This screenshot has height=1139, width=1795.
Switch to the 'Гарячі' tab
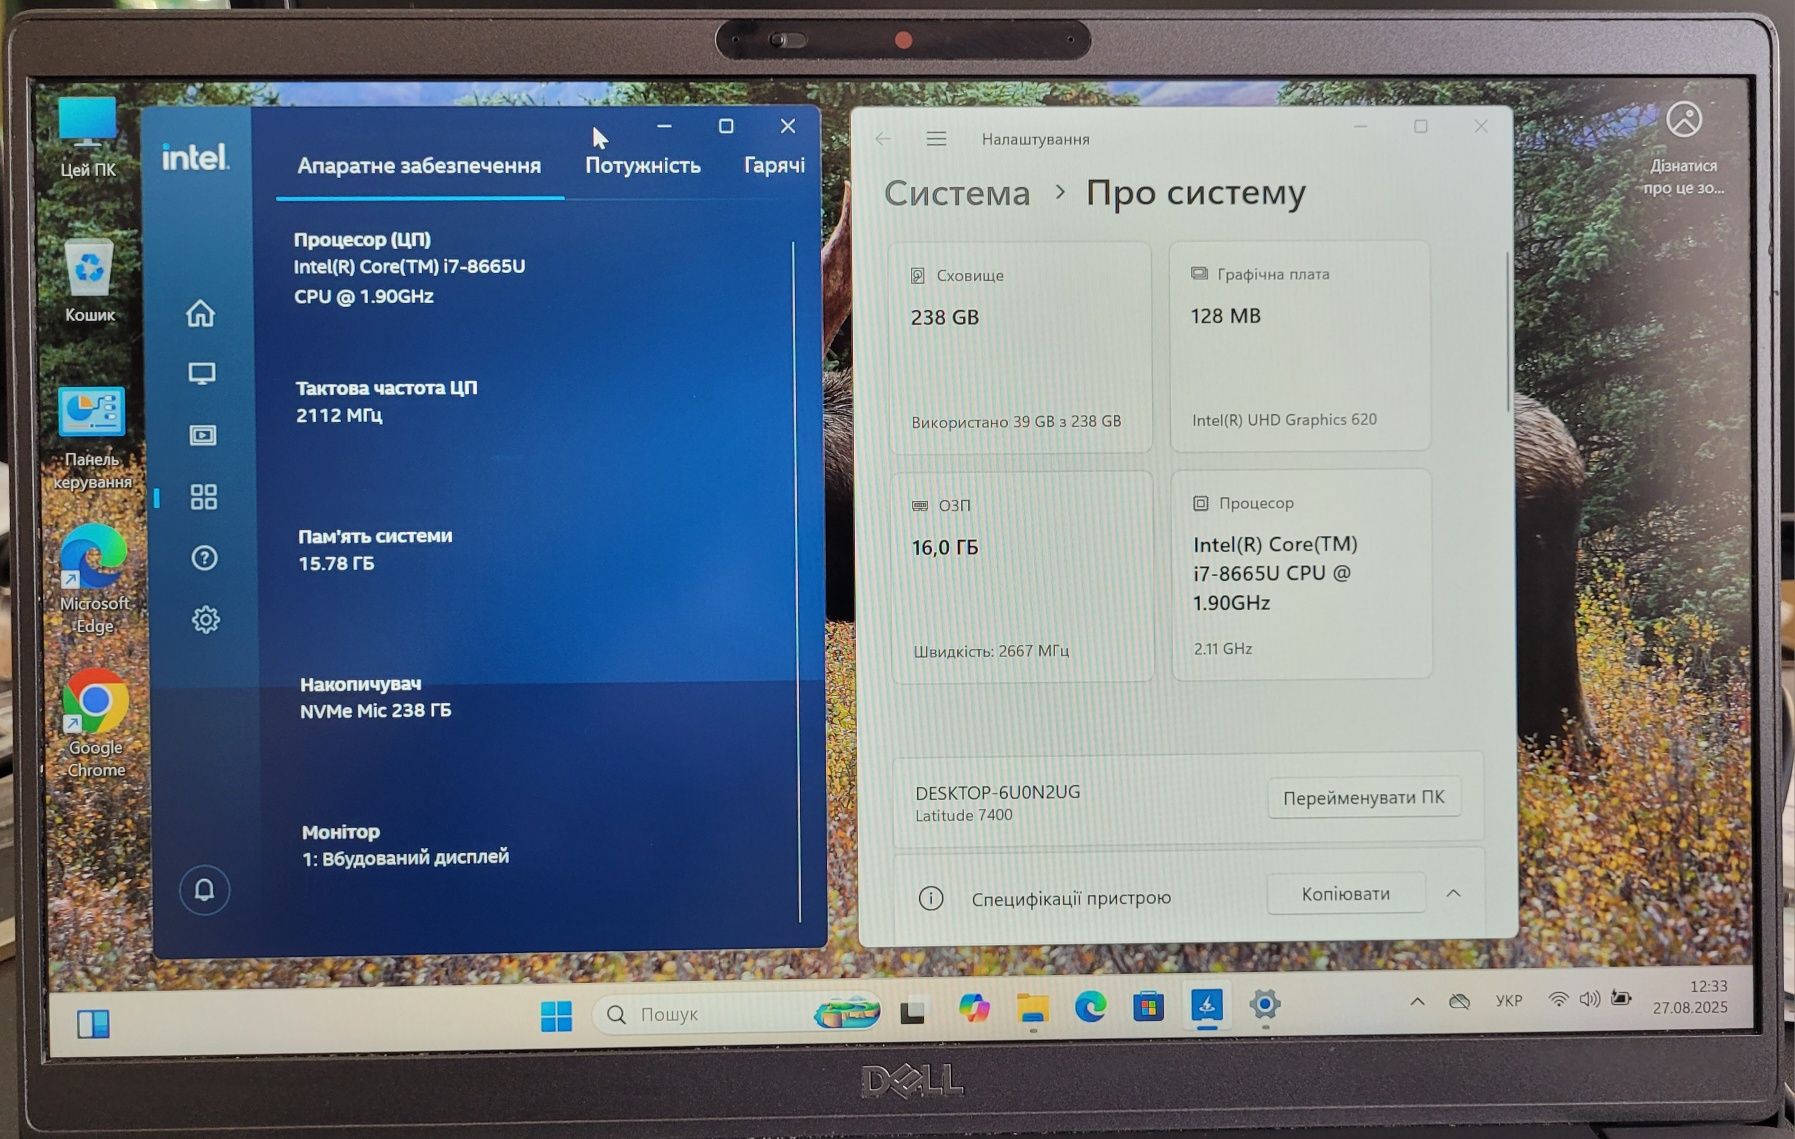click(x=774, y=165)
